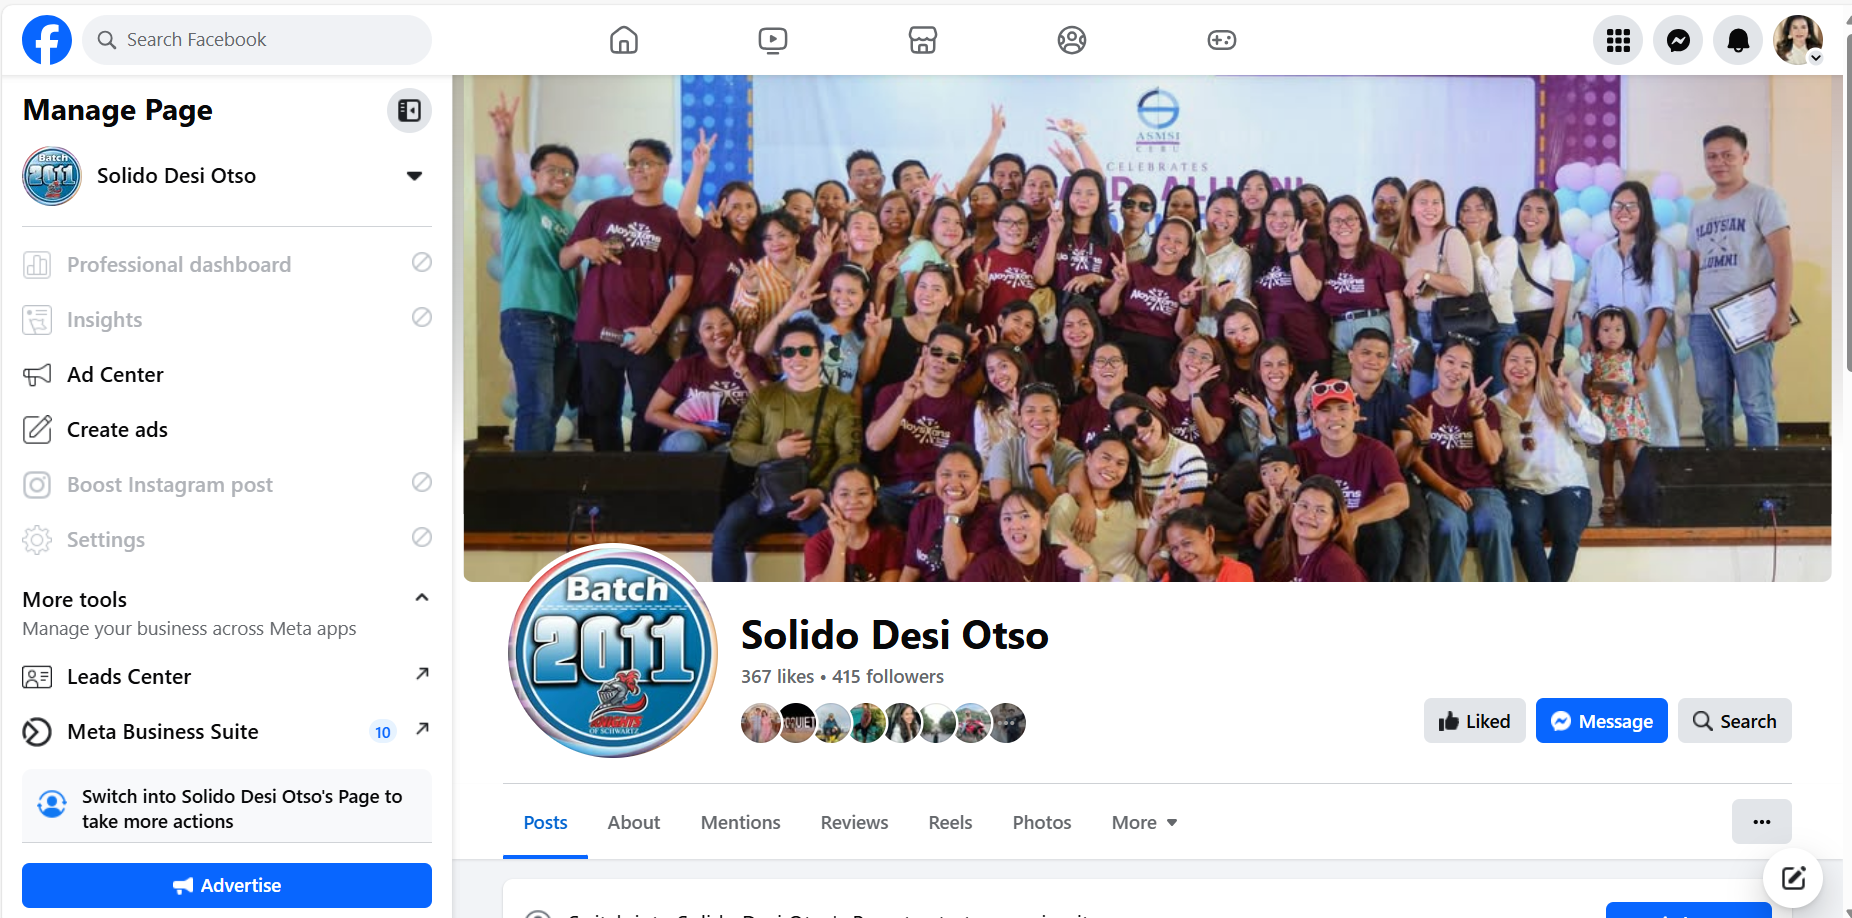Open the nine-dot Menu grid

[1618, 40]
